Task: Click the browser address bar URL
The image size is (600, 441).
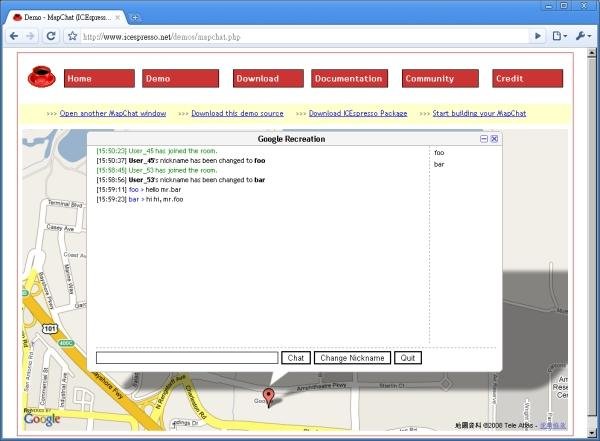Action: point(161,37)
